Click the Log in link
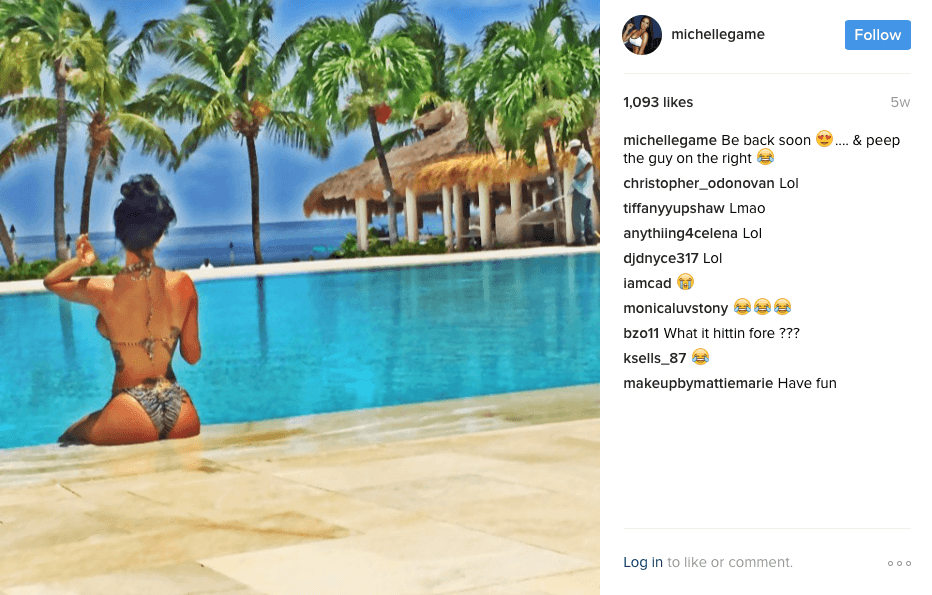 643,562
